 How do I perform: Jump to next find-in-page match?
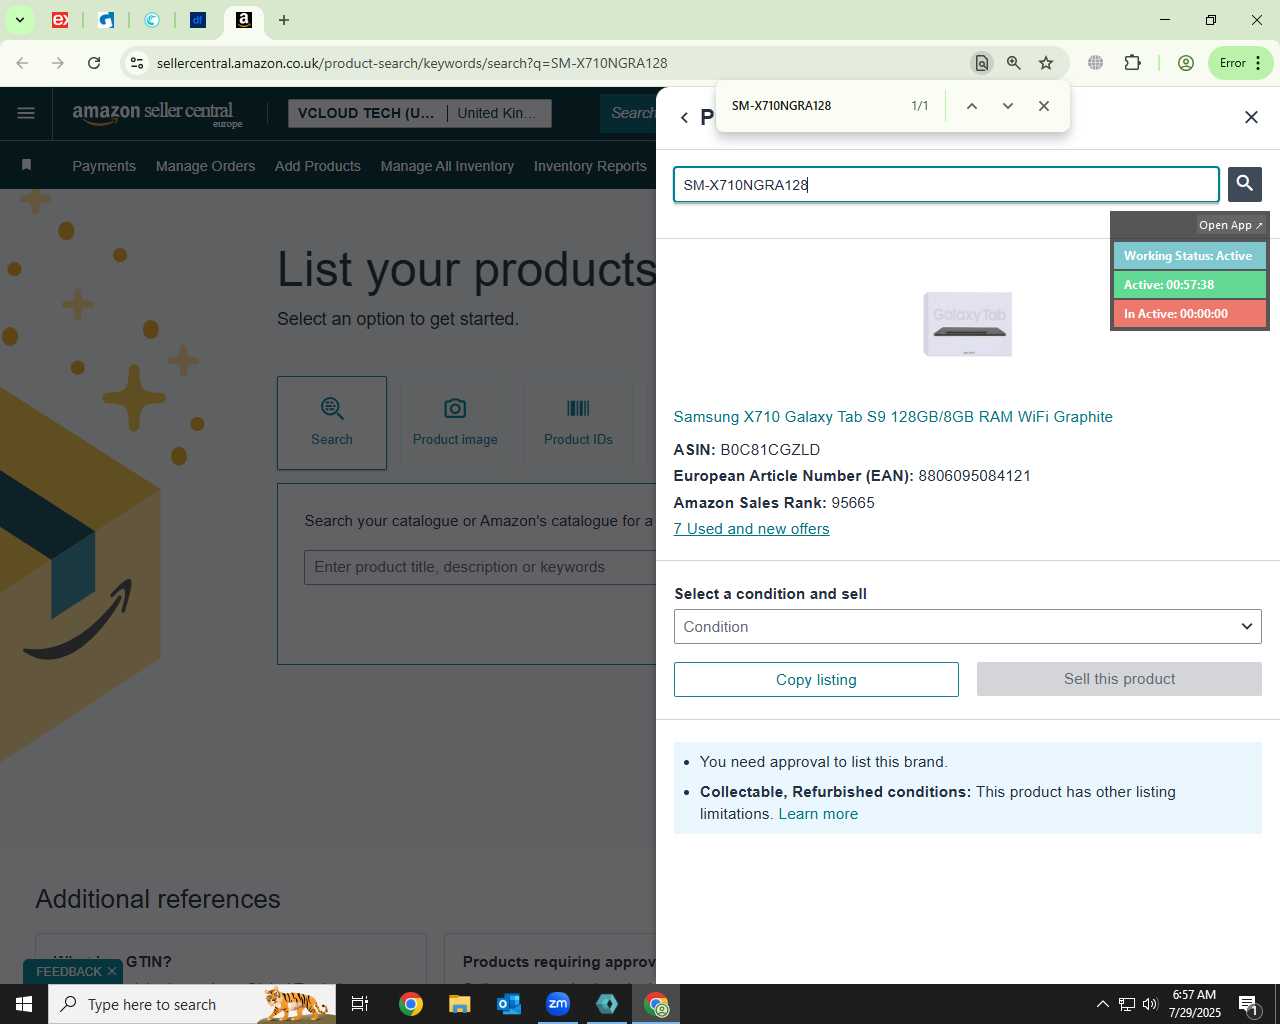(x=1008, y=106)
